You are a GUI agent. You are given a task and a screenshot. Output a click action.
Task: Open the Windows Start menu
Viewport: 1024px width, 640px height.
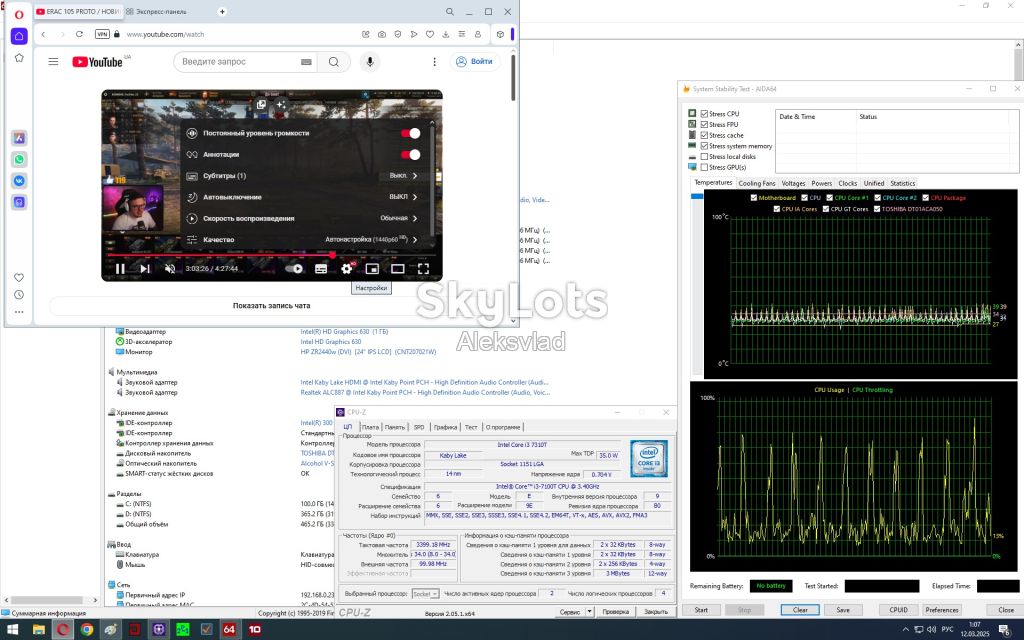pyautogui.click(x=12, y=630)
